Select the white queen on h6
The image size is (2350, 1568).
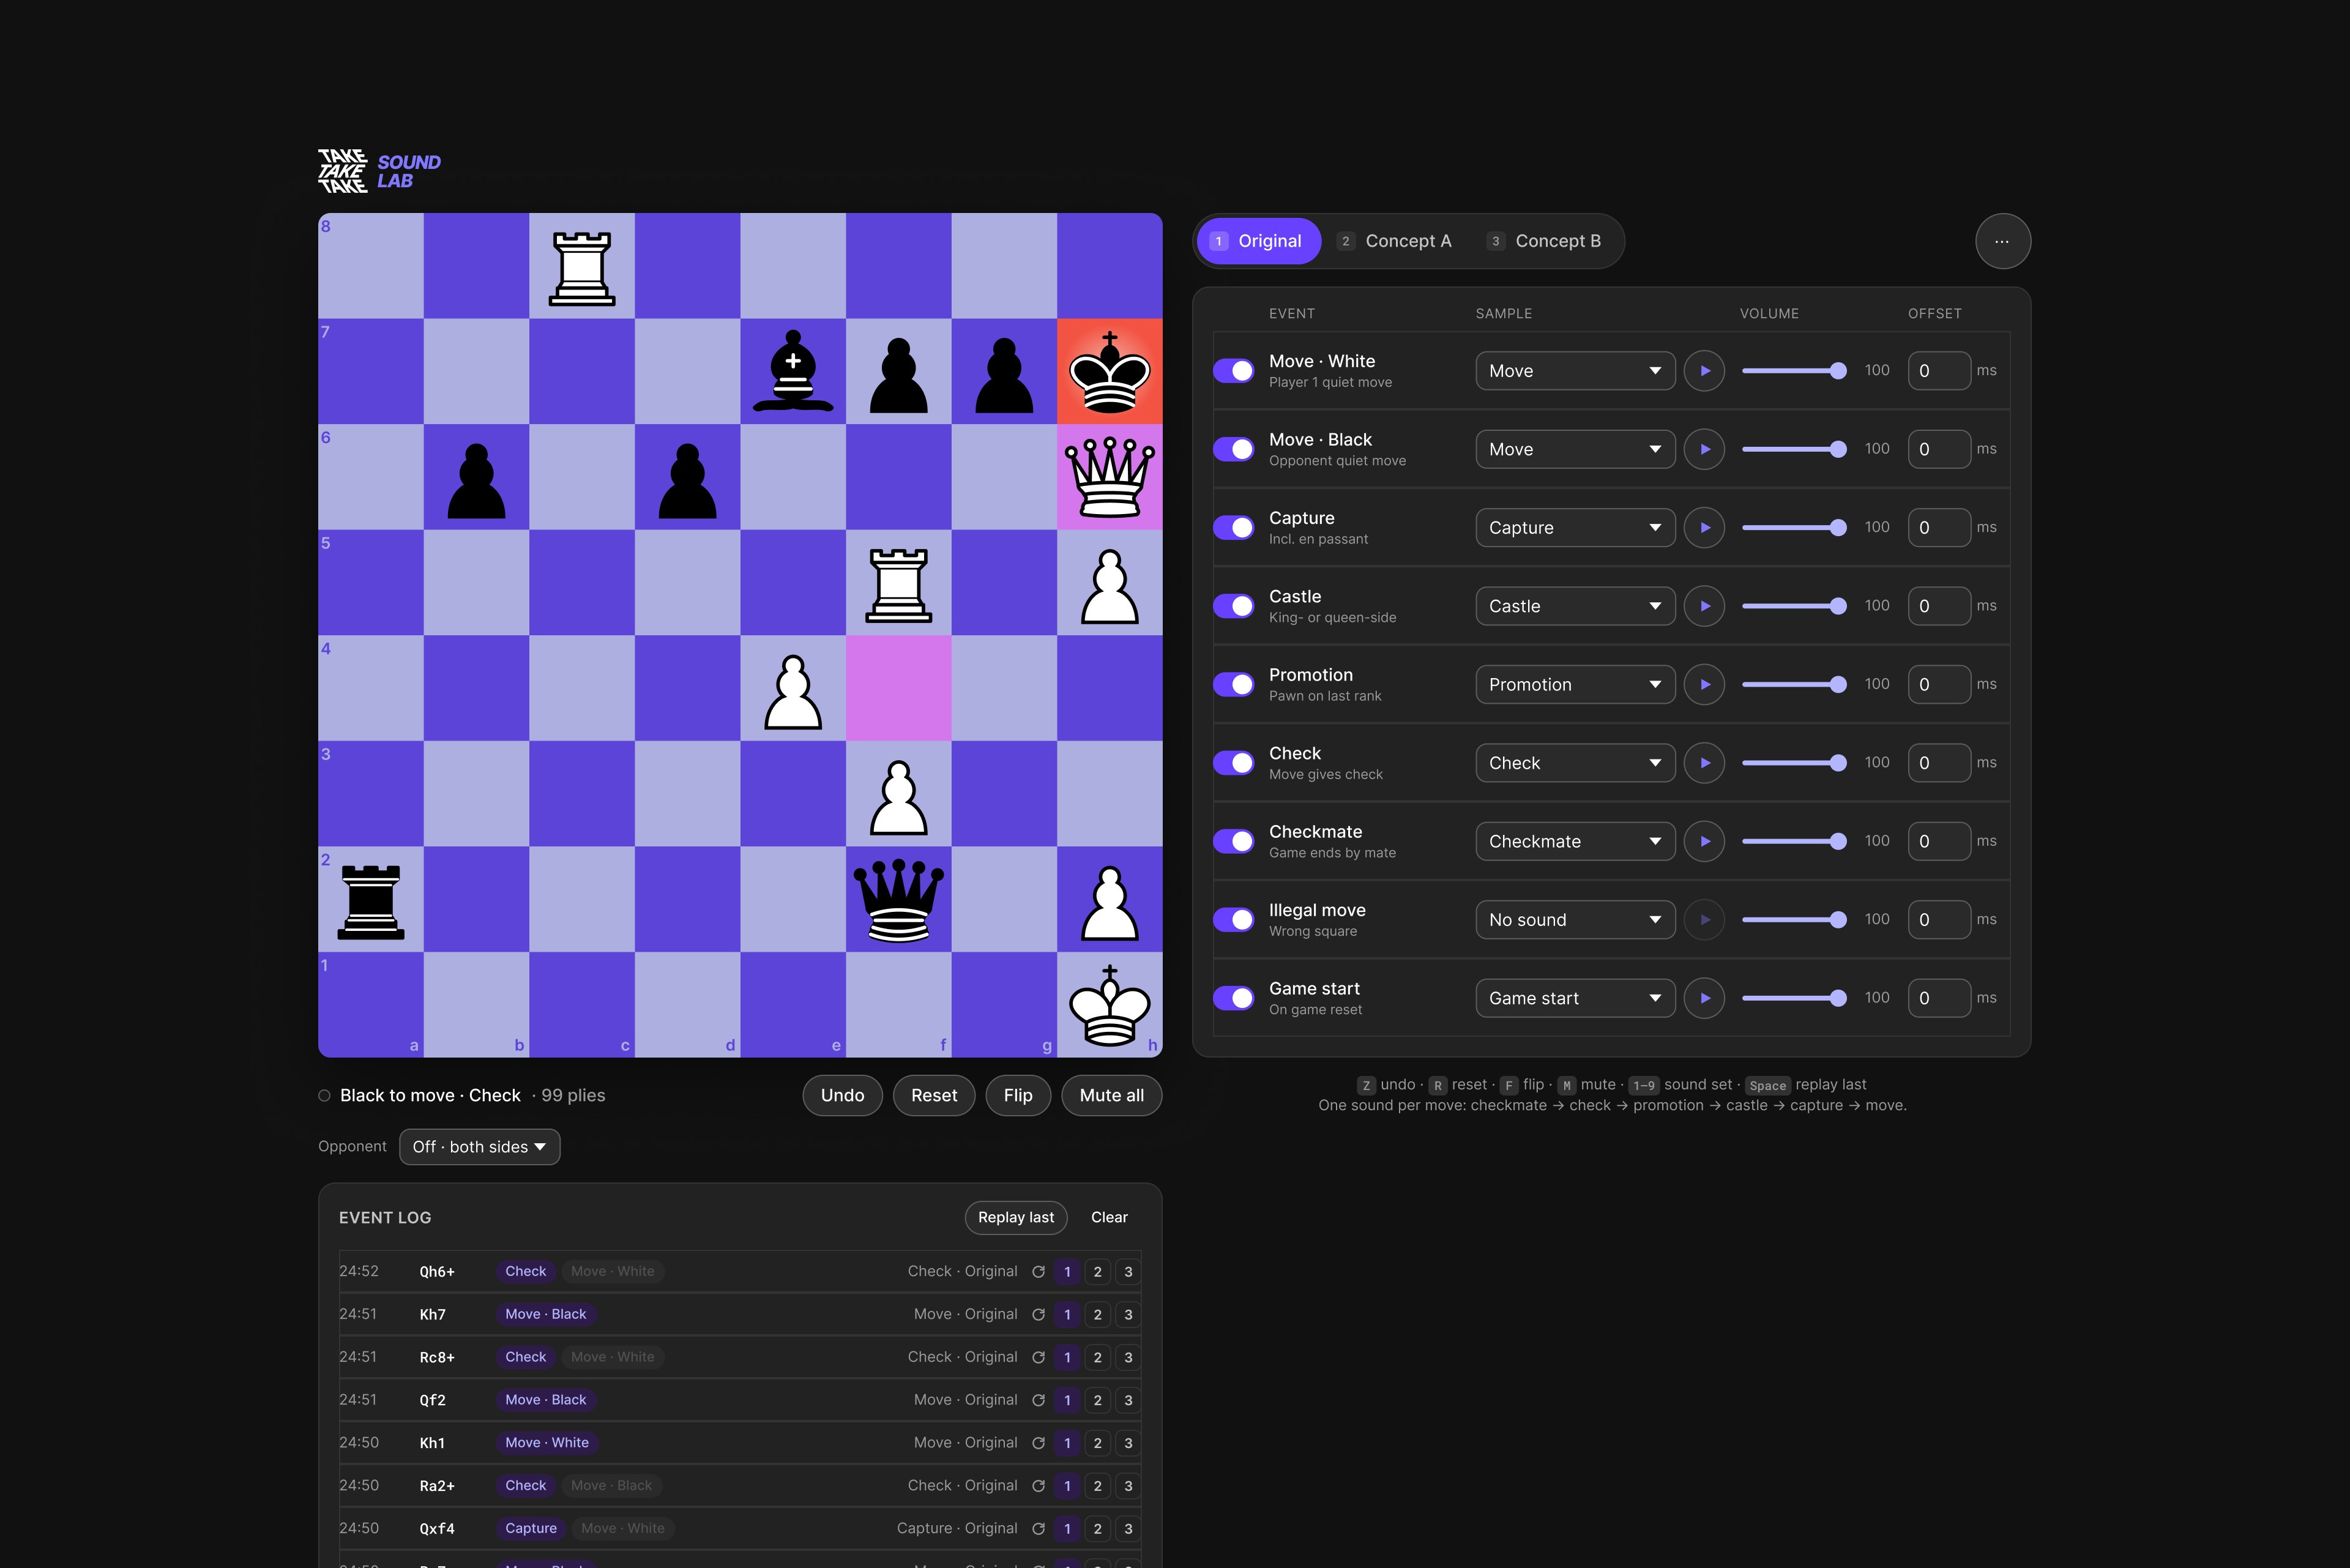click(1109, 477)
